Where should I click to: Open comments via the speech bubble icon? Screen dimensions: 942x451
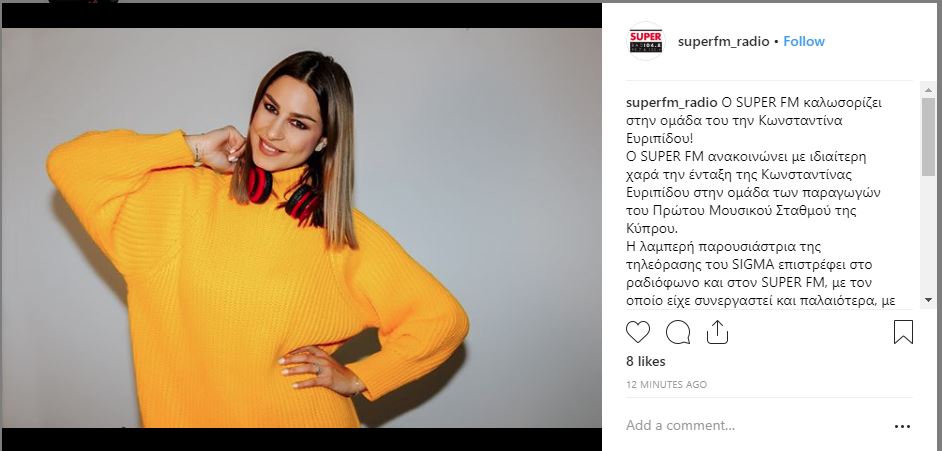678,332
